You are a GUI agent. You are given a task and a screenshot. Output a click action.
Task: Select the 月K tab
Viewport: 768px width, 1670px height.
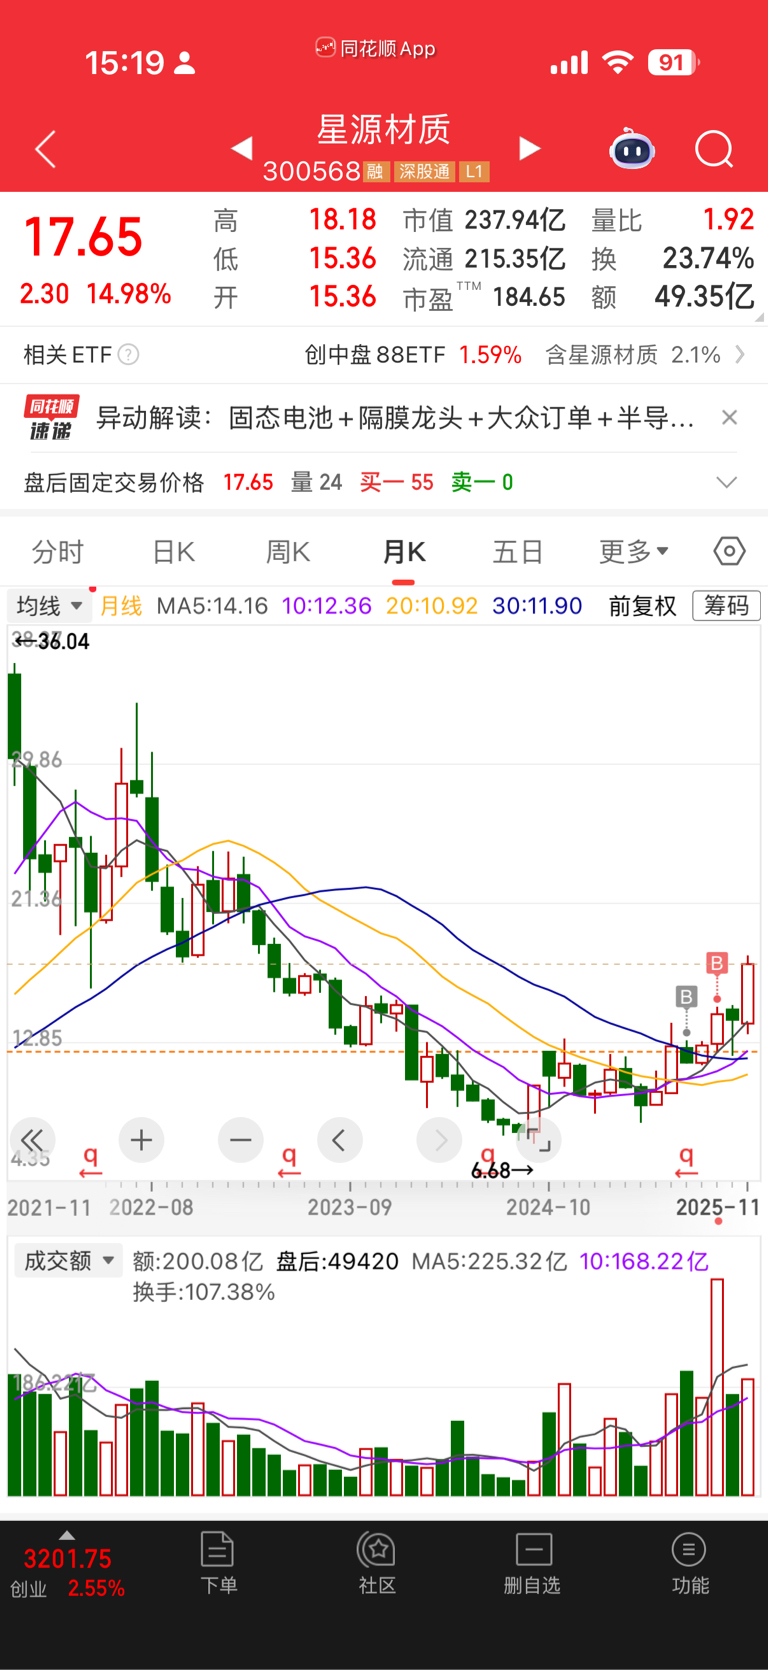point(404,552)
